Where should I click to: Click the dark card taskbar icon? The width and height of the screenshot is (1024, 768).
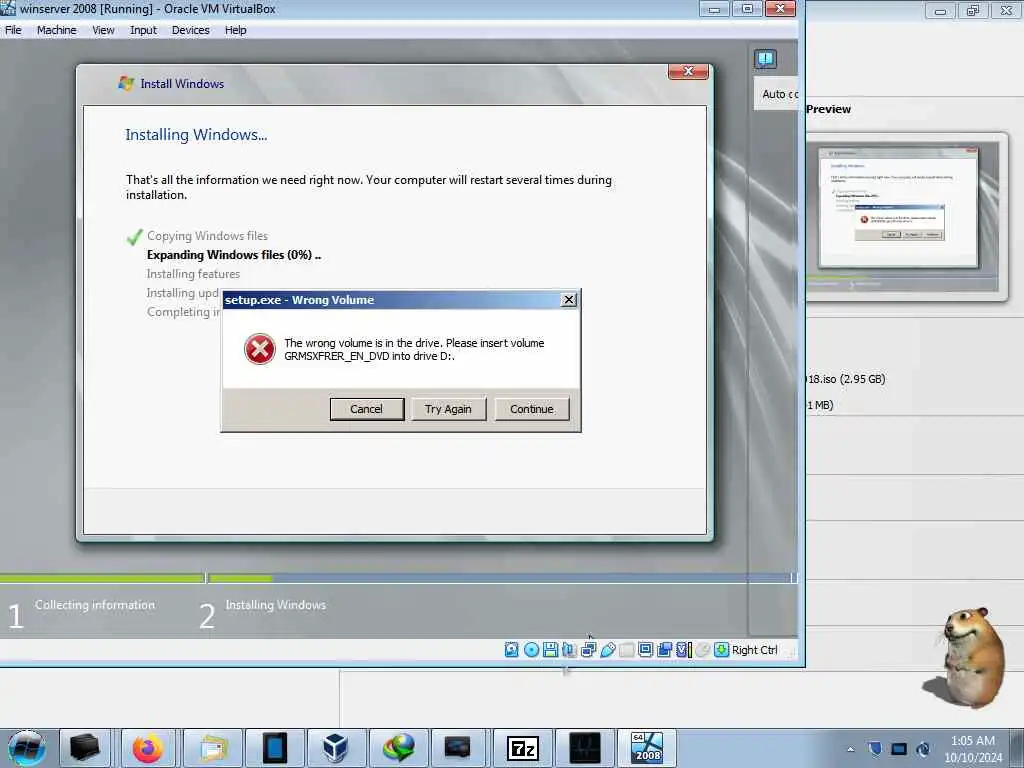(x=457, y=748)
